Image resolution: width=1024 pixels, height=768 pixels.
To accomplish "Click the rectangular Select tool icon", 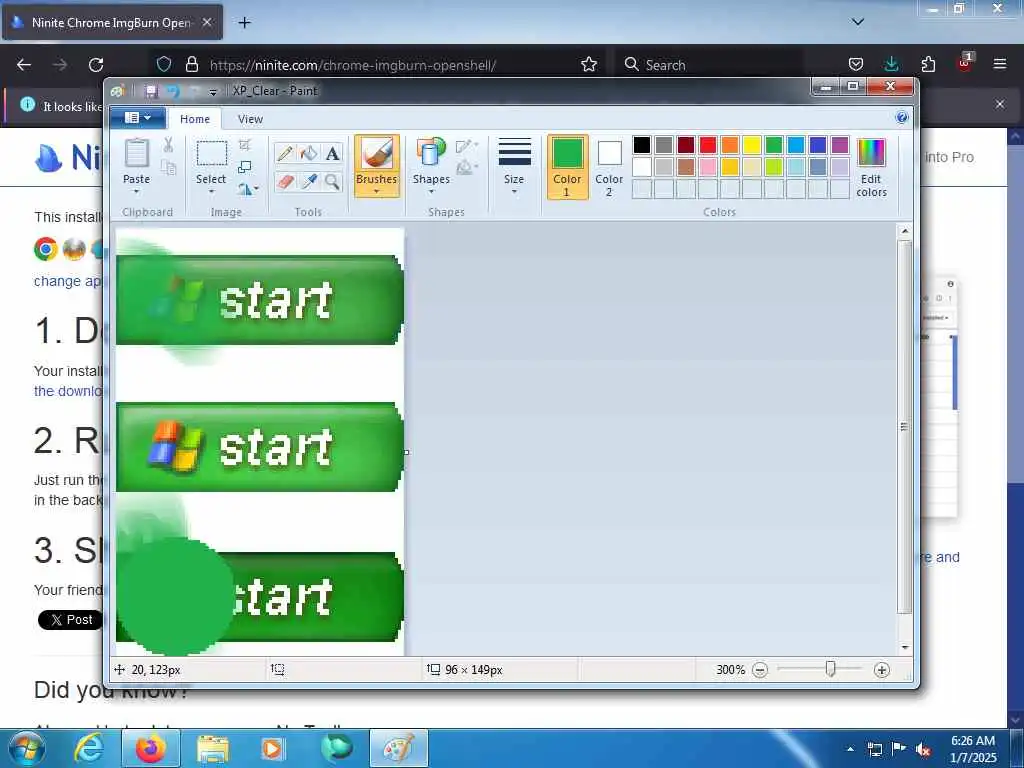I will [212, 154].
